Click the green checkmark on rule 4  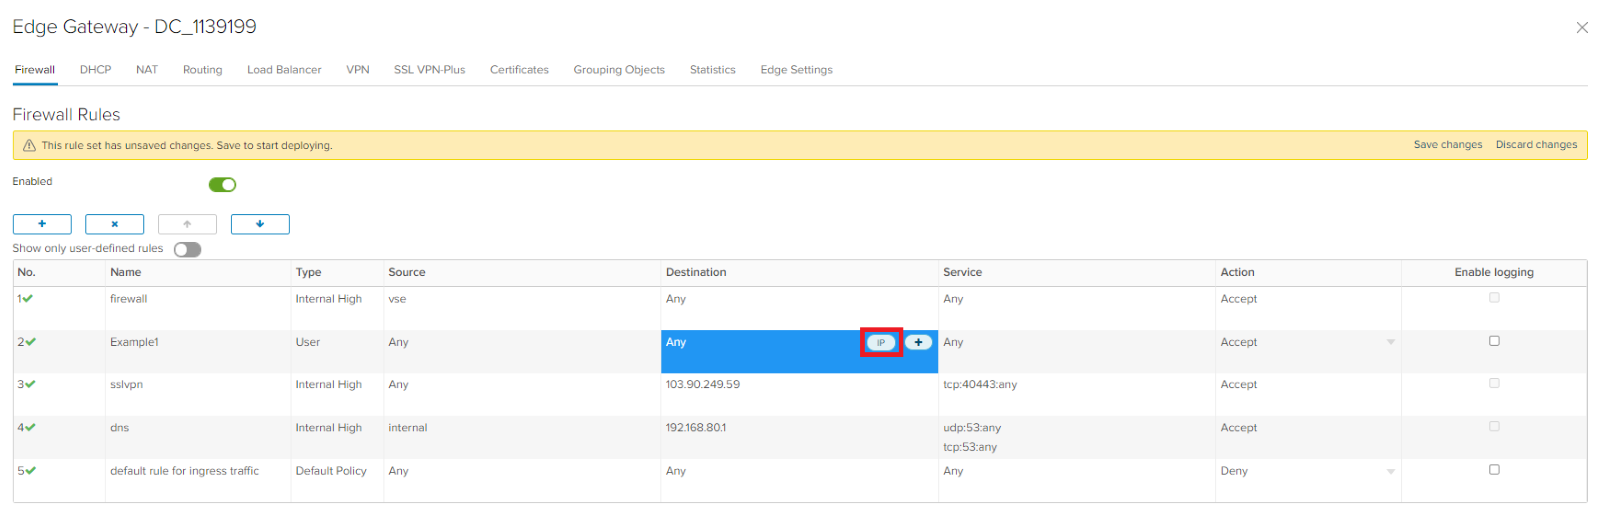tap(30, 427)
